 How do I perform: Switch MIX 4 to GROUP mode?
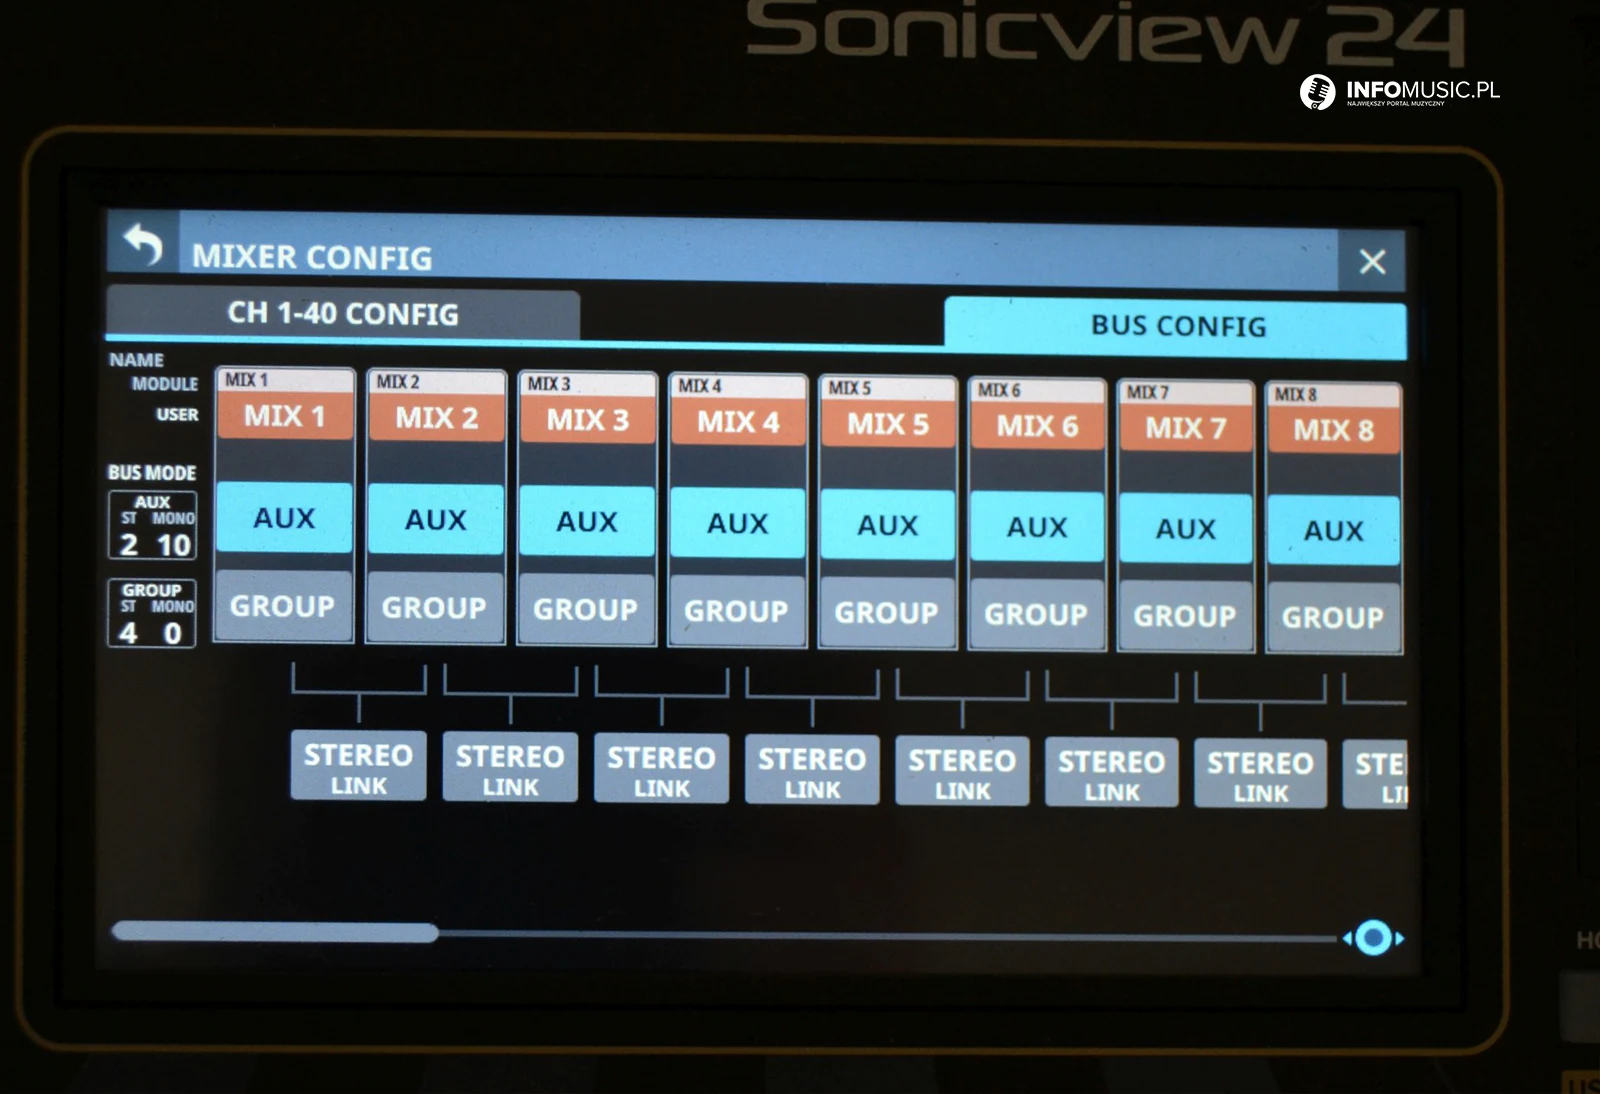coord(737,612)
